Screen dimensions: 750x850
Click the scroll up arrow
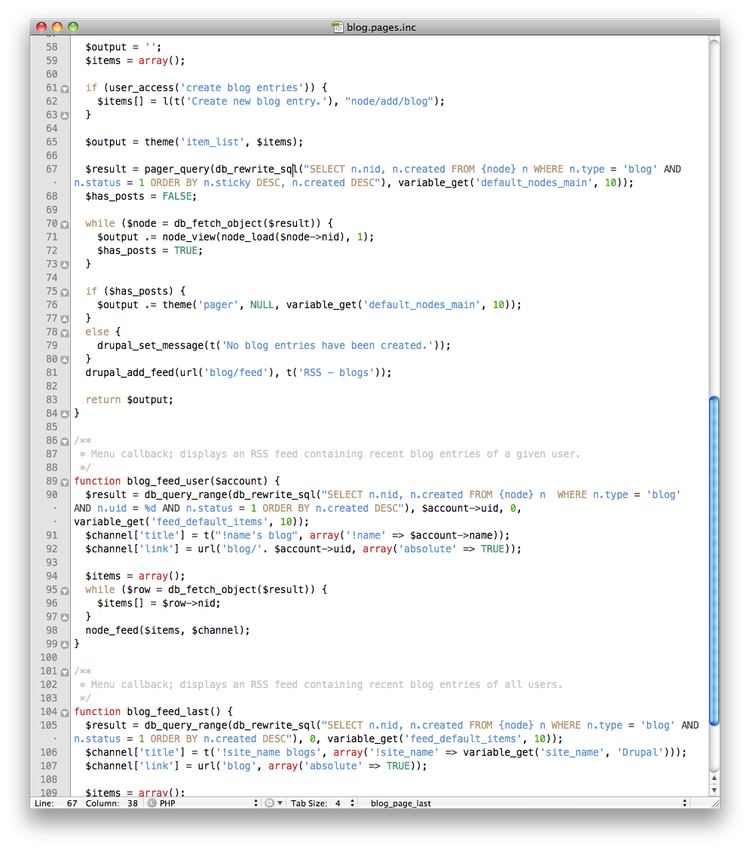pyautogui.click(x=714, y=778)
